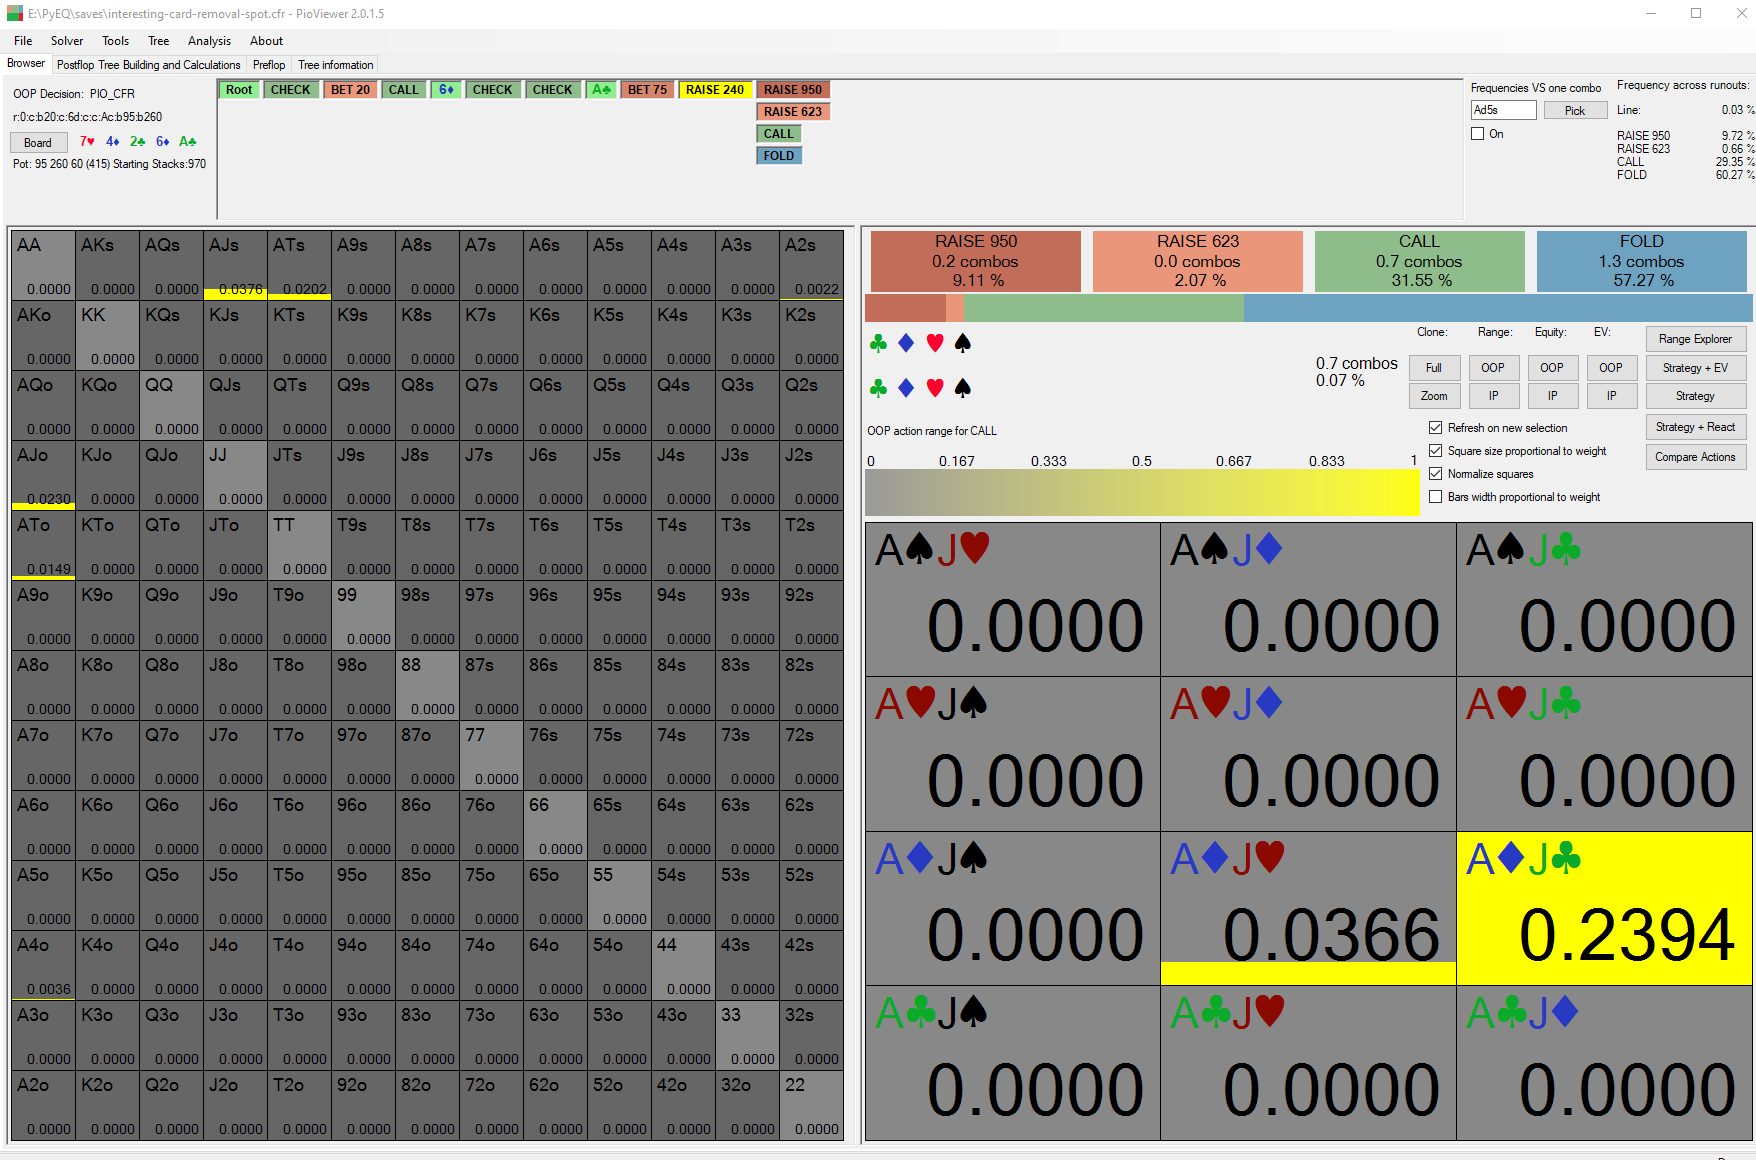
Task: Go to the Root node in the tree path
Action: pyautogui.click(x=239, y=90)
